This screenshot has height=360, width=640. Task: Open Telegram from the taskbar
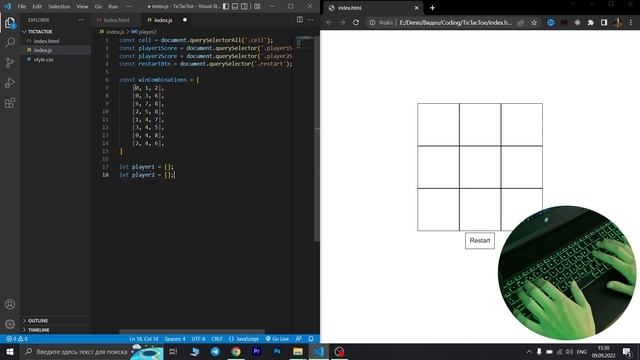[215, 351]
